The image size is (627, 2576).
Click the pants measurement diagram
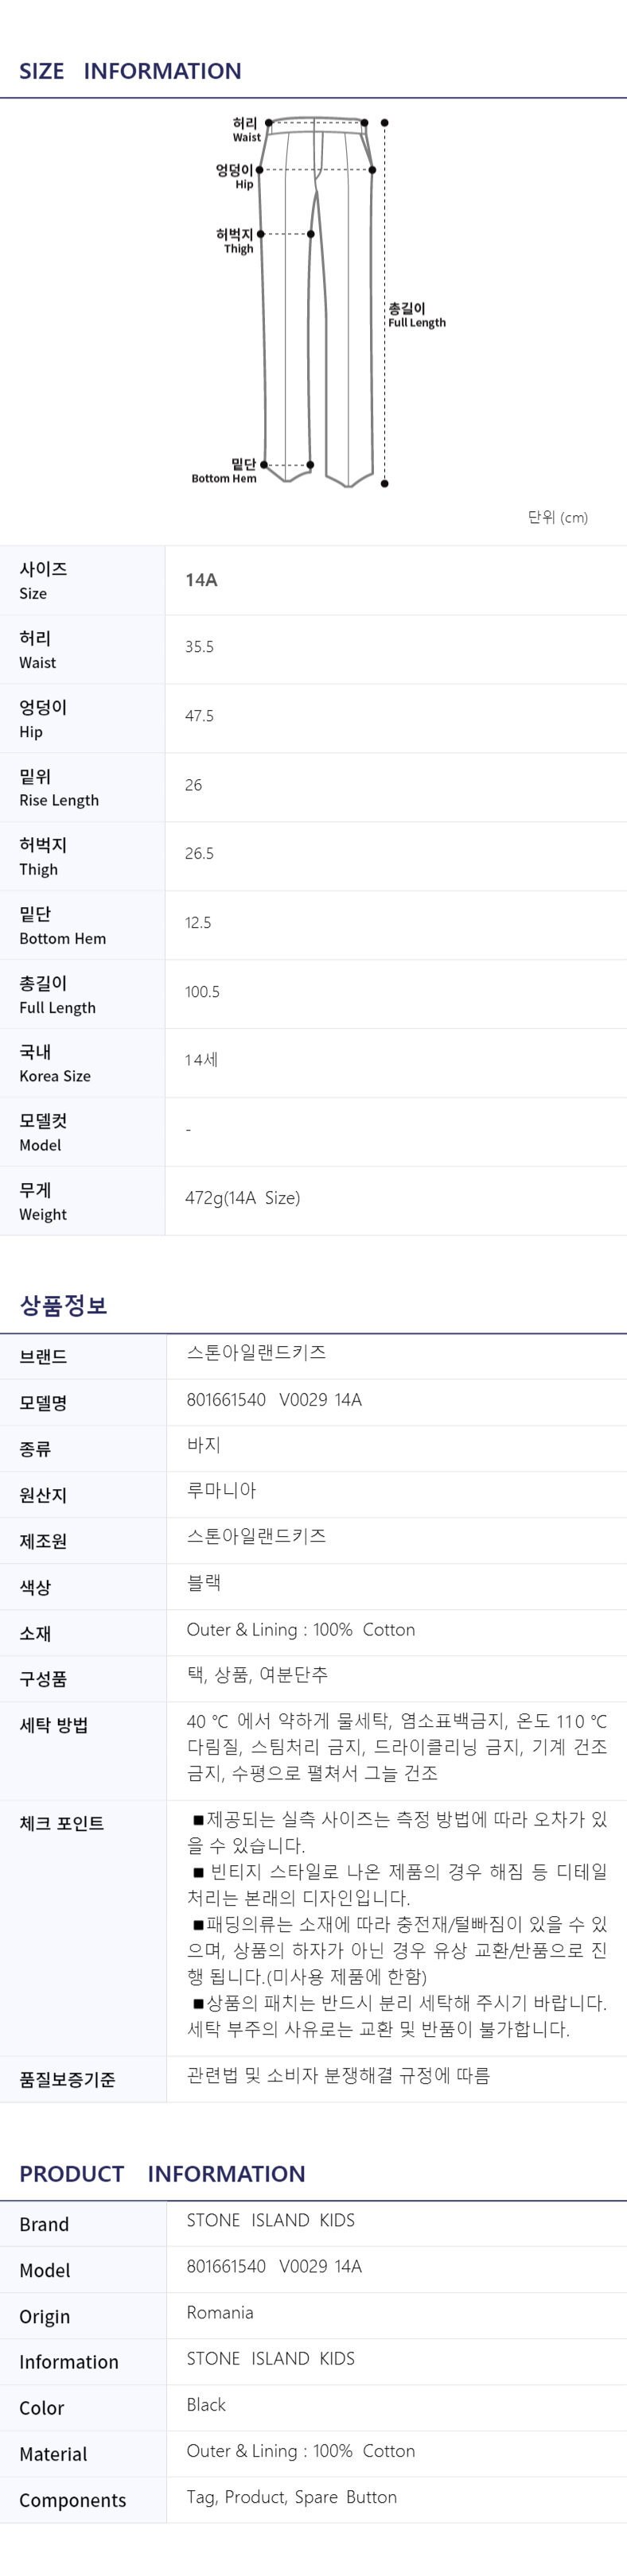[x=318, y=301]
